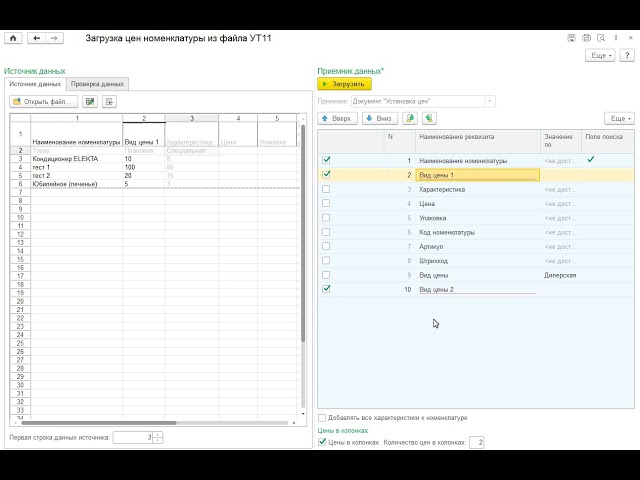Select column 3 header in source table
Viewport: 640px width, 480px height.
point(192,118)
